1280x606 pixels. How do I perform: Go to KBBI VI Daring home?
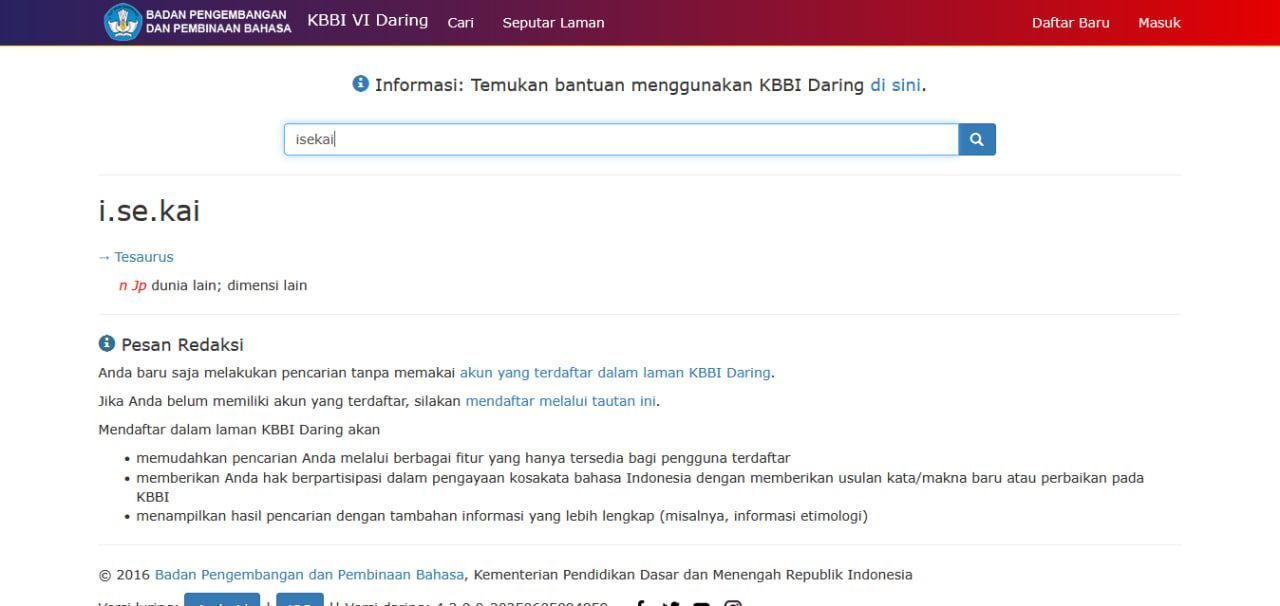(367, 21)
